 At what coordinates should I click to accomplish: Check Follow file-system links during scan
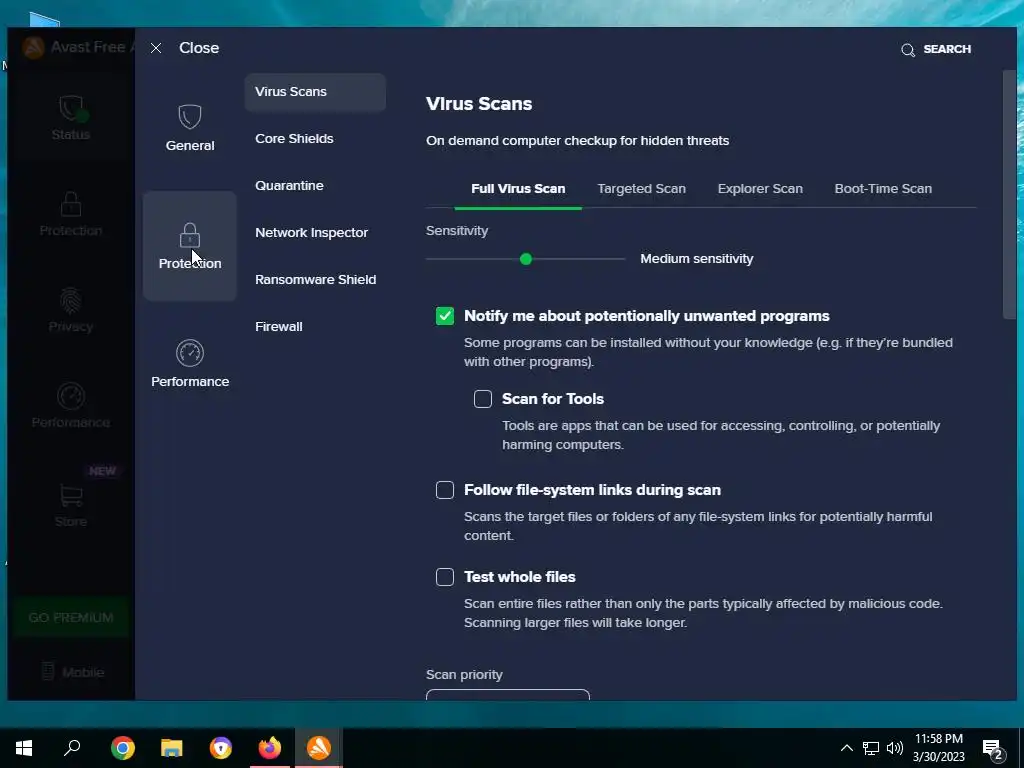pyautogui.click(x=445, y=490)
